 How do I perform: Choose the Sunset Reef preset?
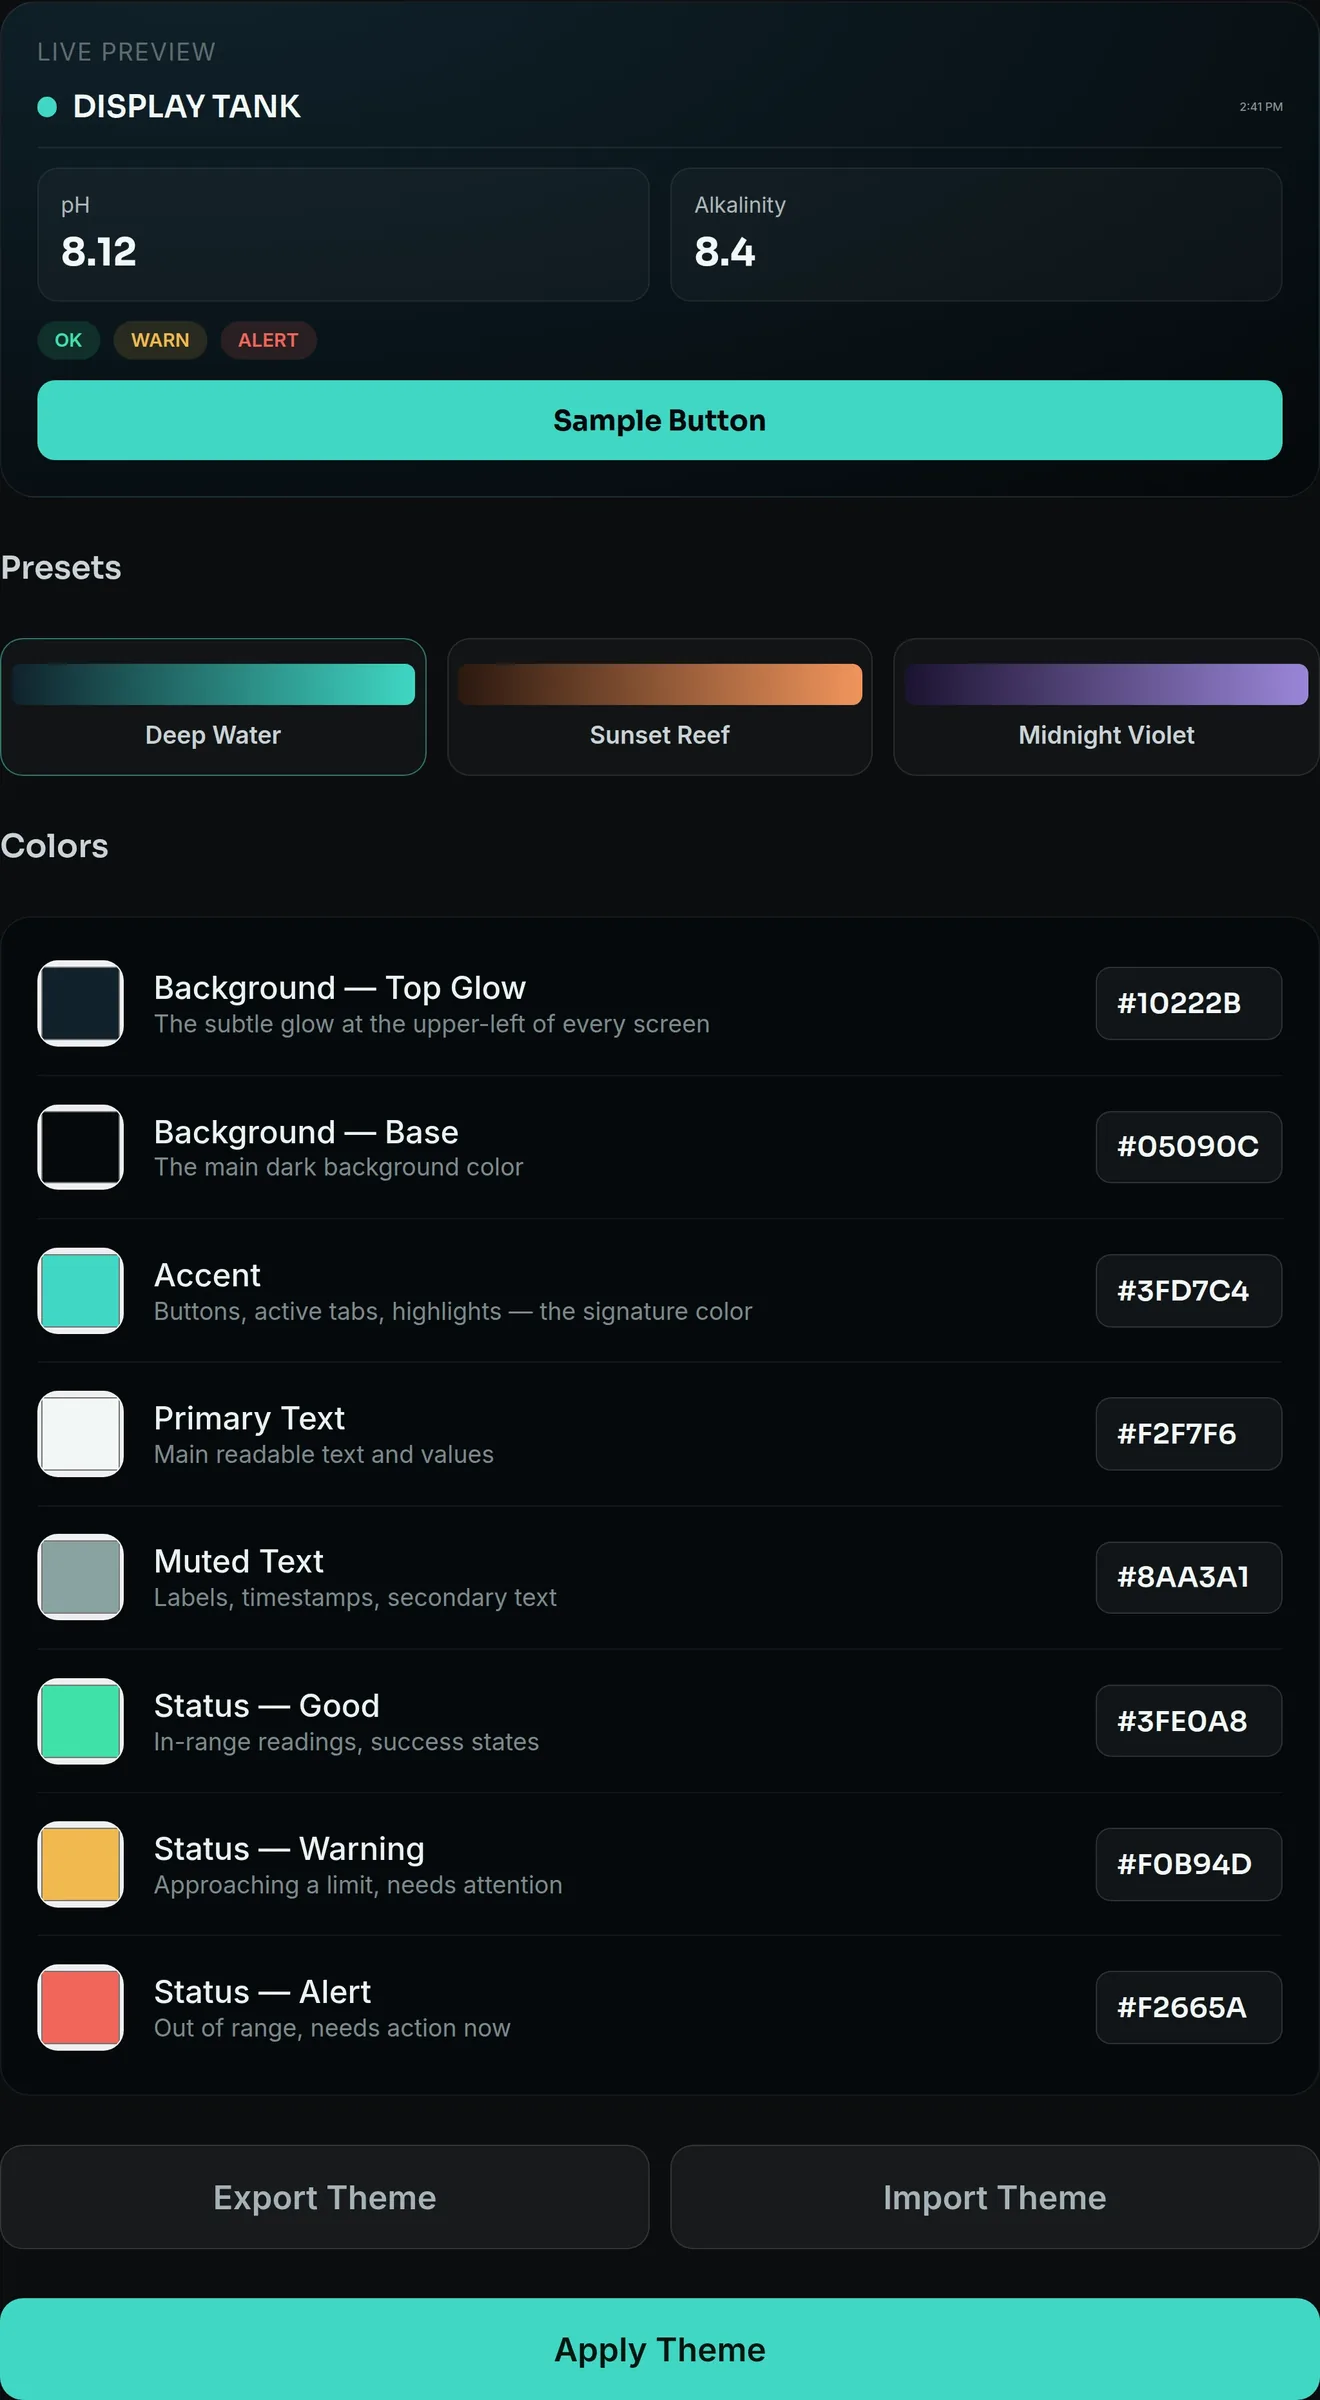coord(660,707)
